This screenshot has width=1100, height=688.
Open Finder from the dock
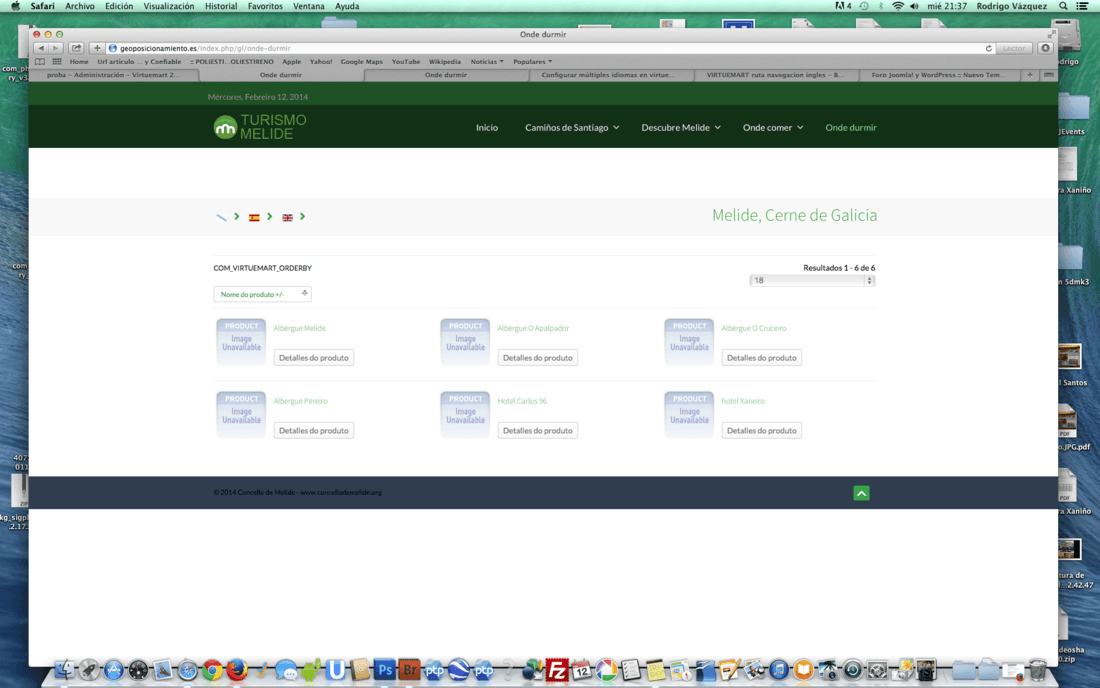pyautogui.click(x=64, y=670)
